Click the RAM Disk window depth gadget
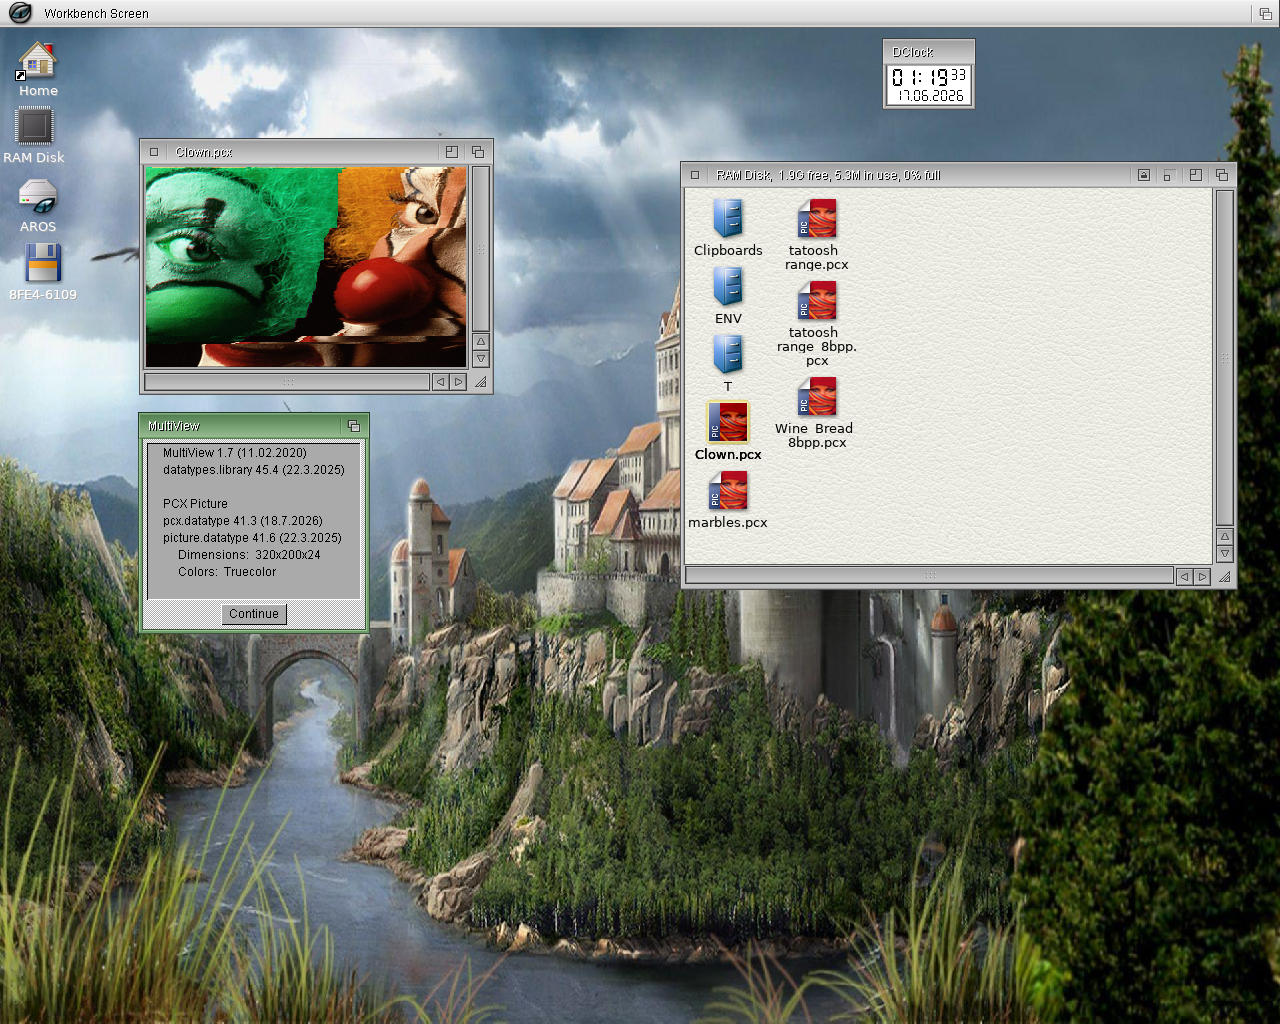Image resolution: width=1280 pixels, height=1024 pixels. coord(1222,175)
